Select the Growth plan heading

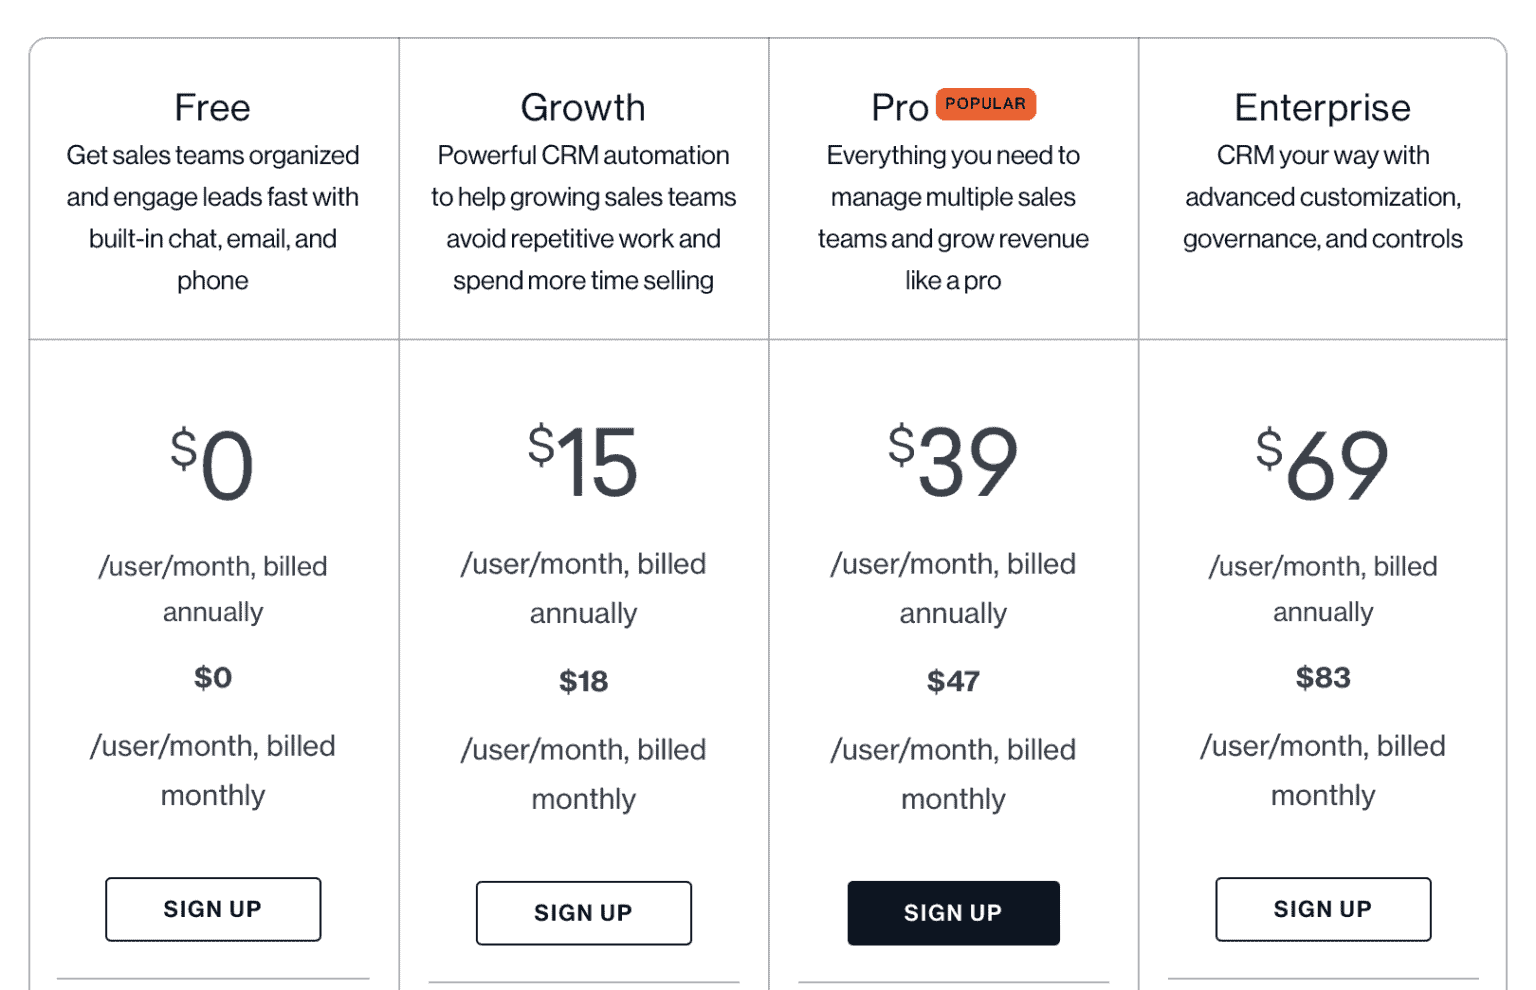tap(583, 107)
